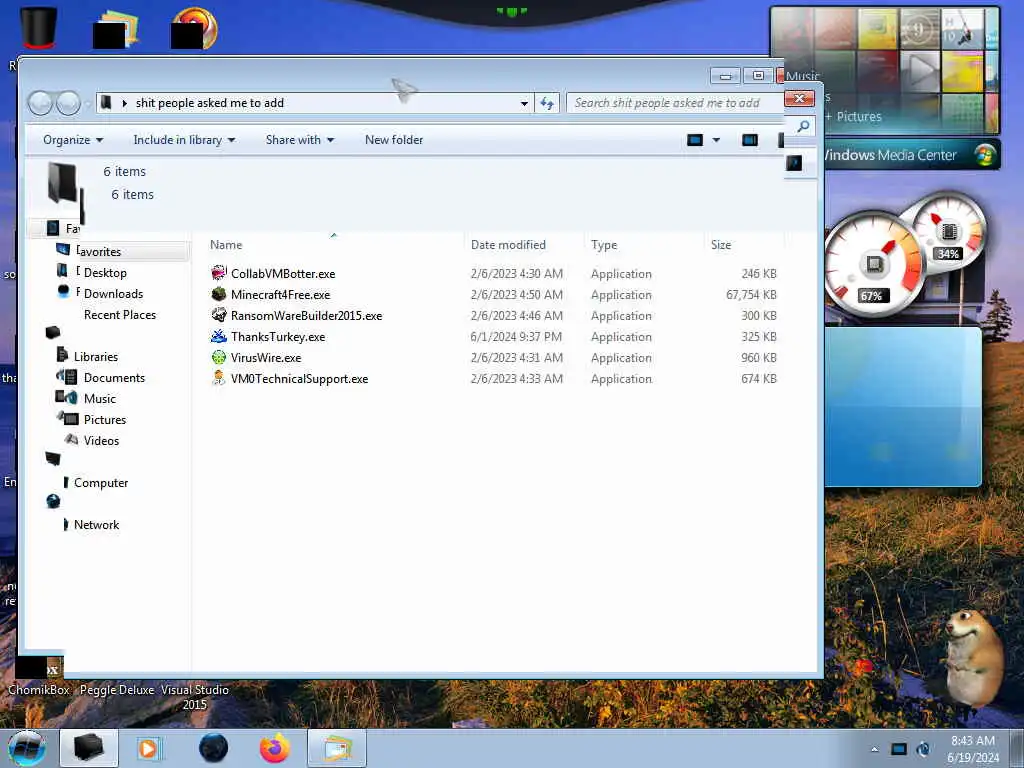Sort by Name column header

pos(226,245)
